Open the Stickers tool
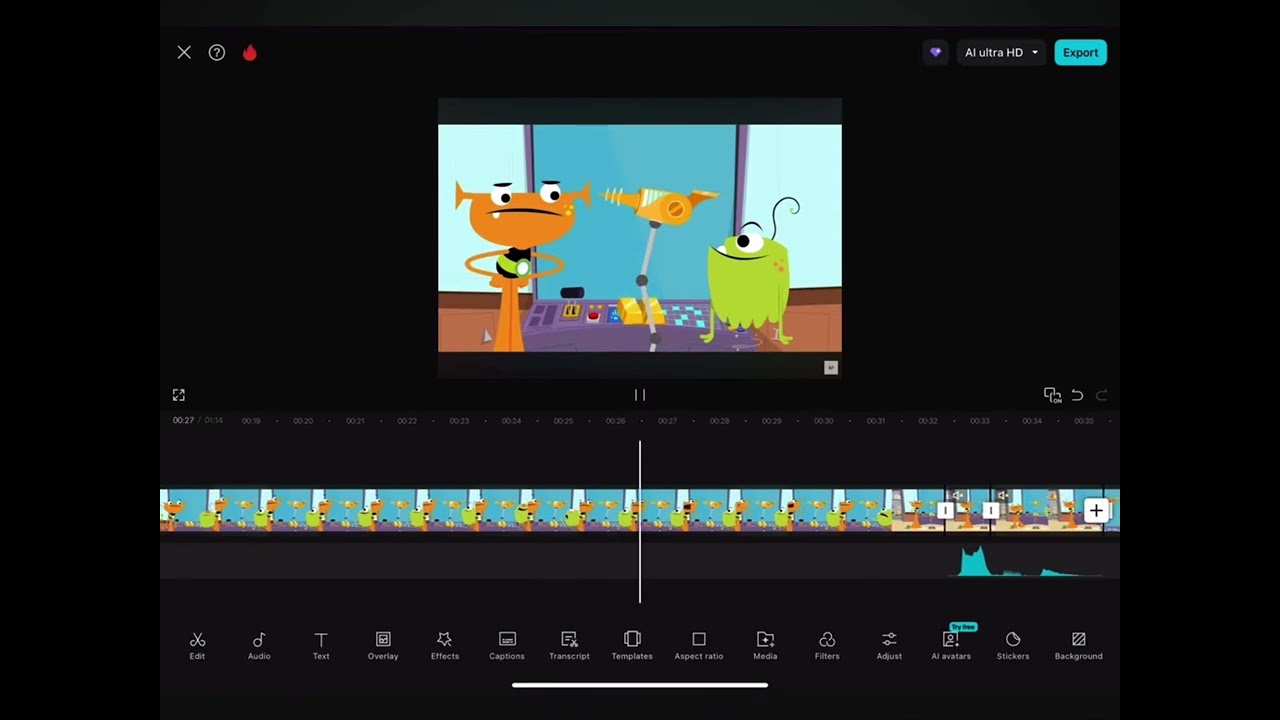Viewport: 1280px width, 720px height. click(x=1013, y=645)
